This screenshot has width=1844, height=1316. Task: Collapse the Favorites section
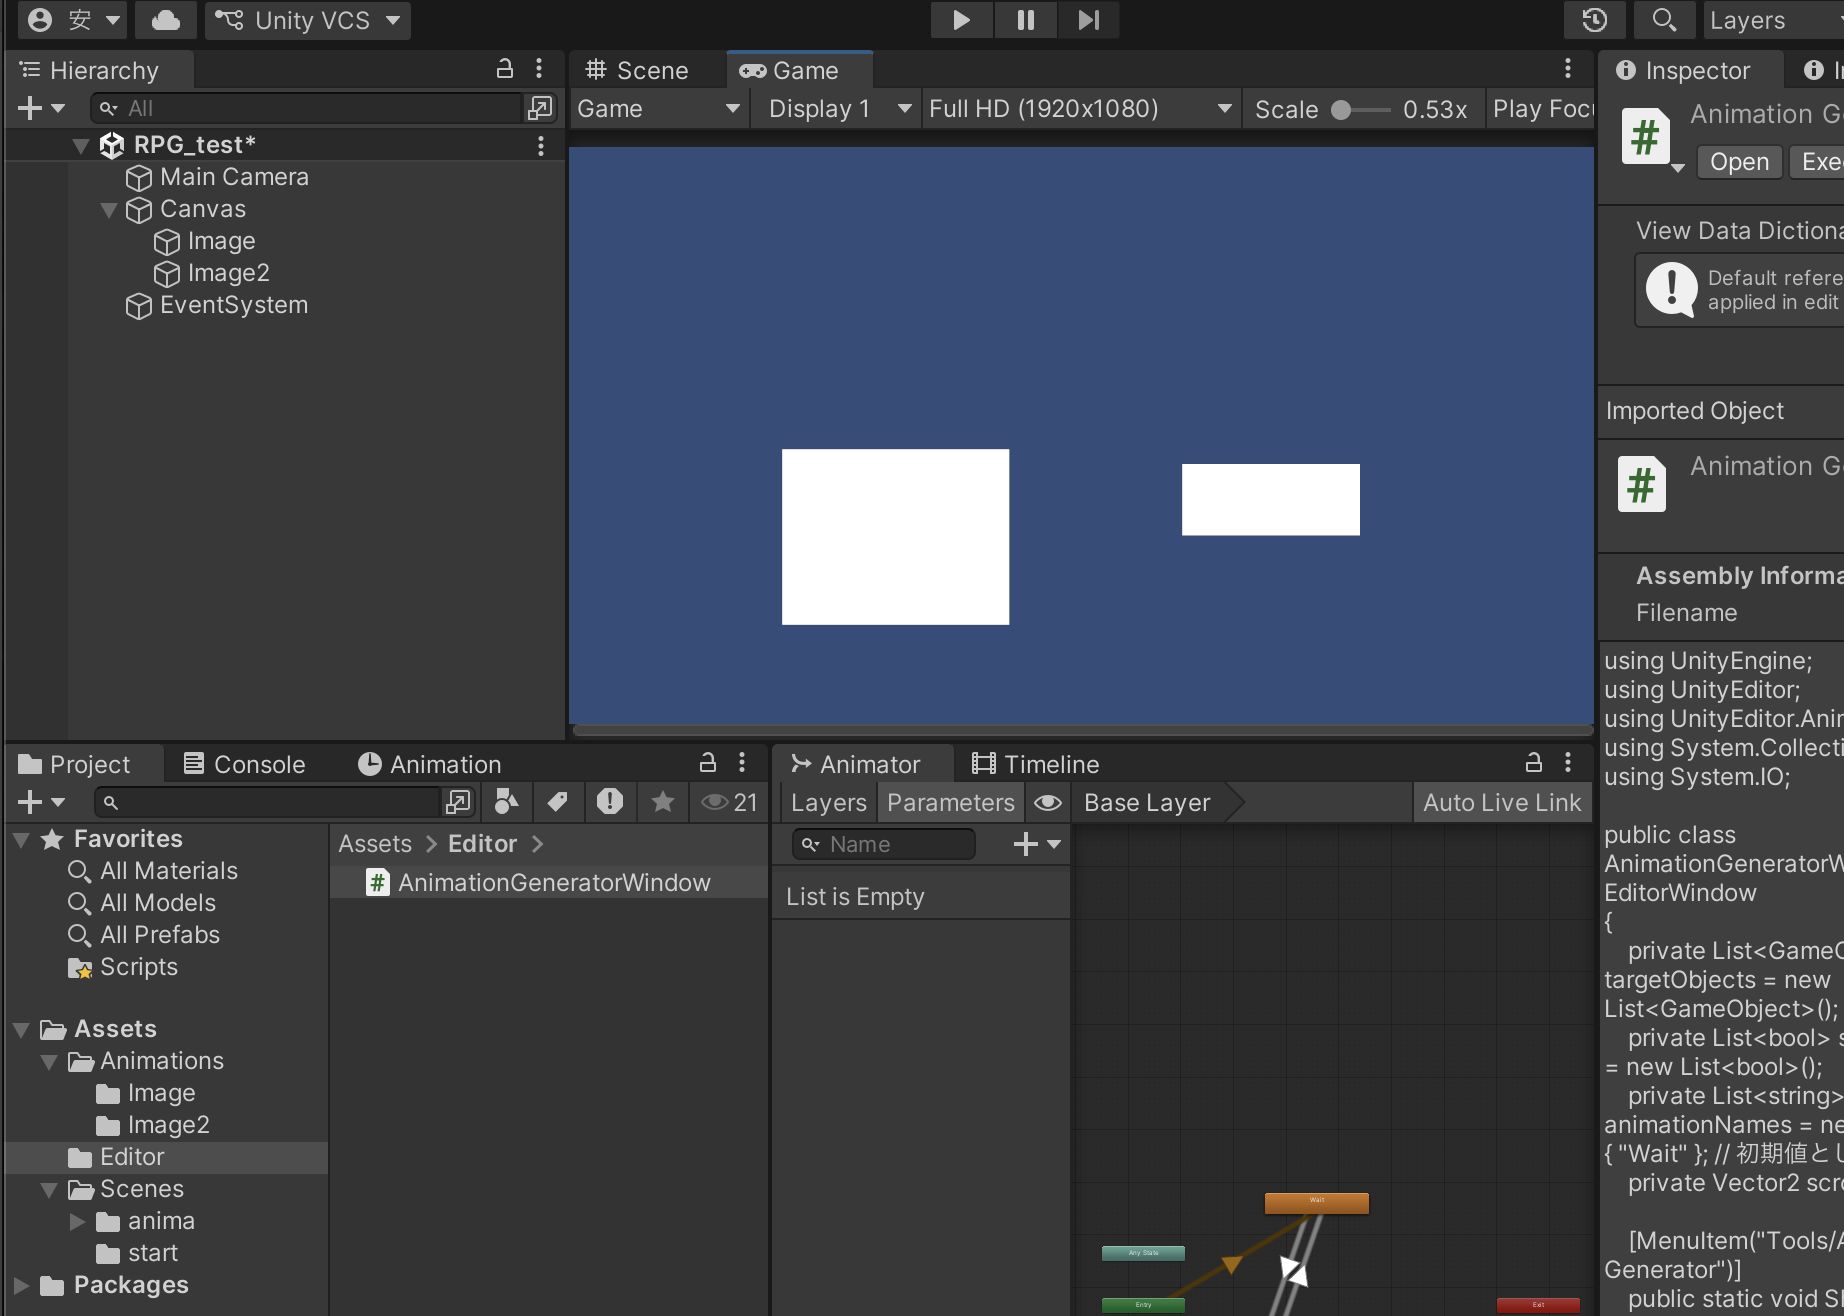click(21, 840)
